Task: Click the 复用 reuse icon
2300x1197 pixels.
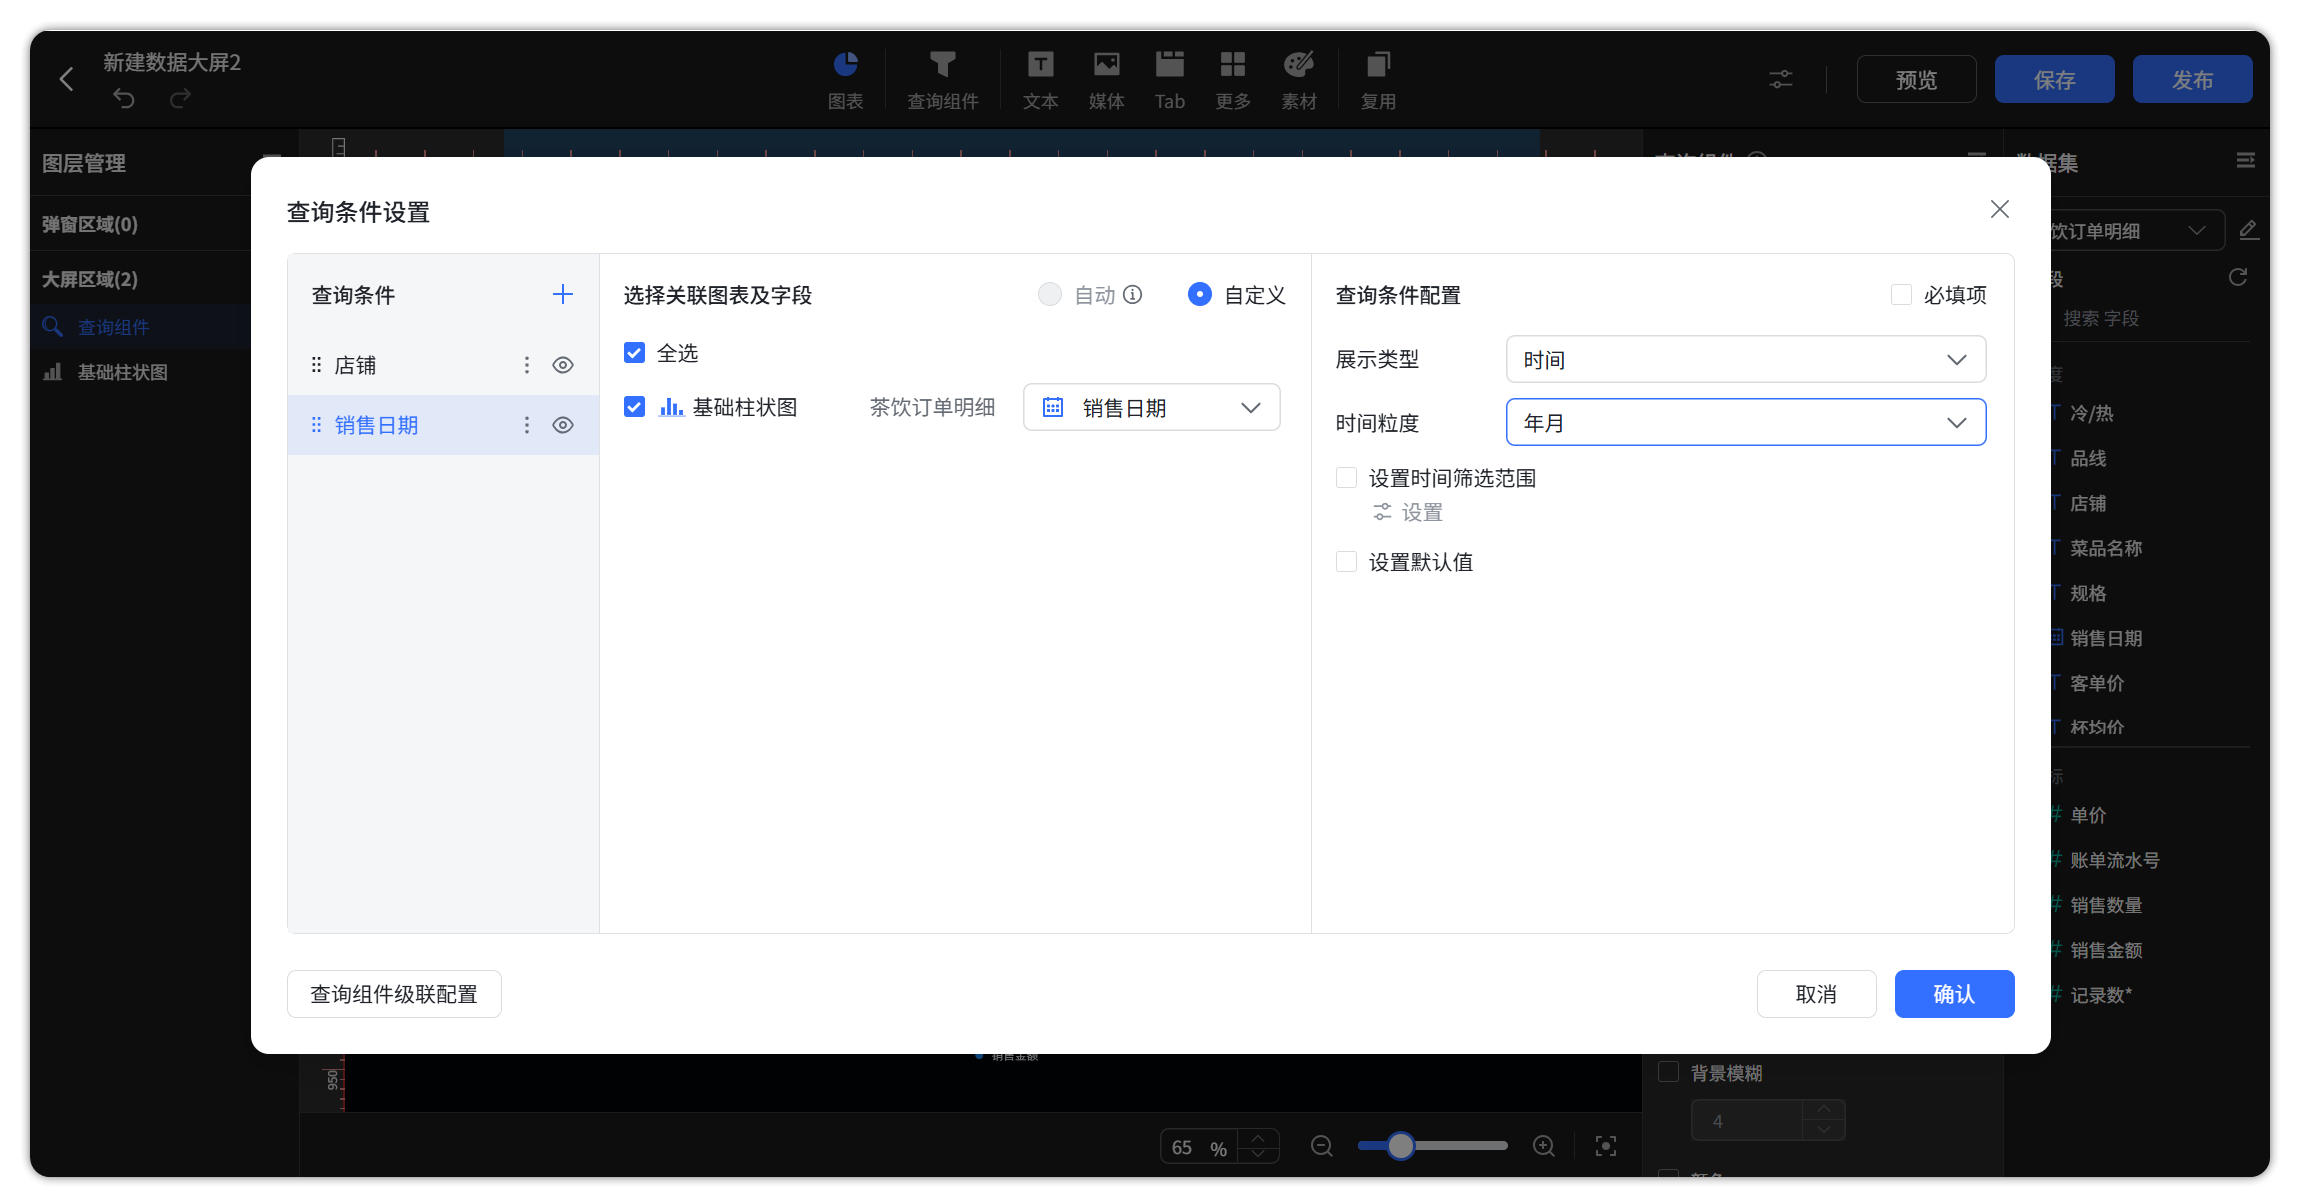Action: point(1378,80)
